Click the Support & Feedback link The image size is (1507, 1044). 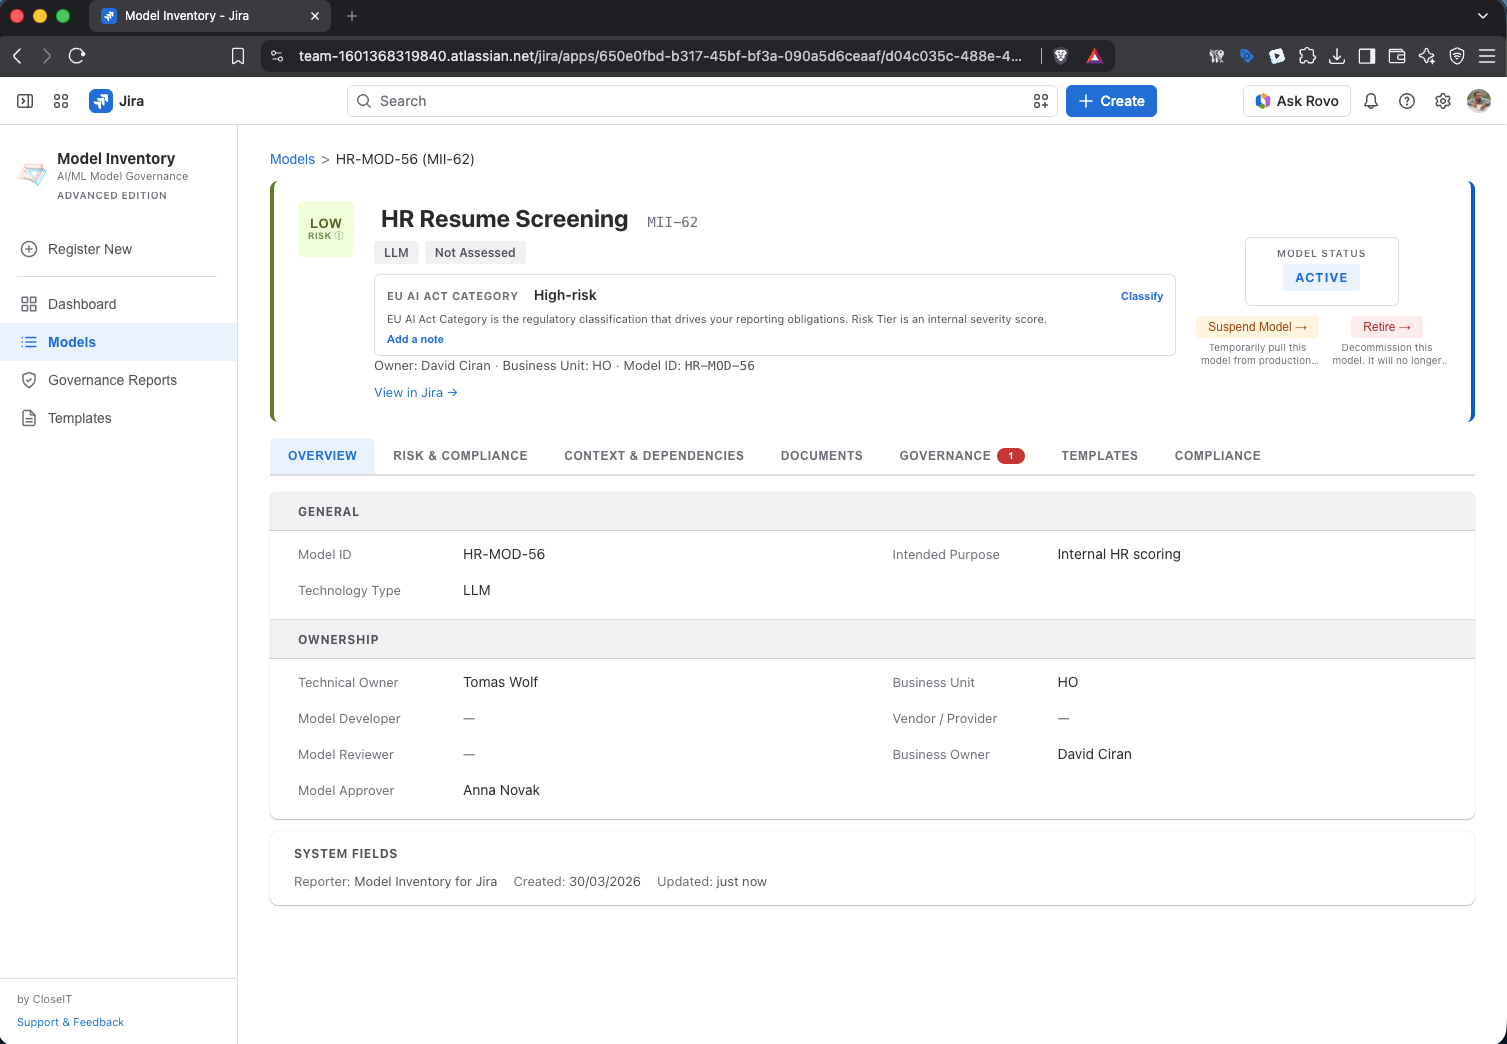click(70, 1022)
